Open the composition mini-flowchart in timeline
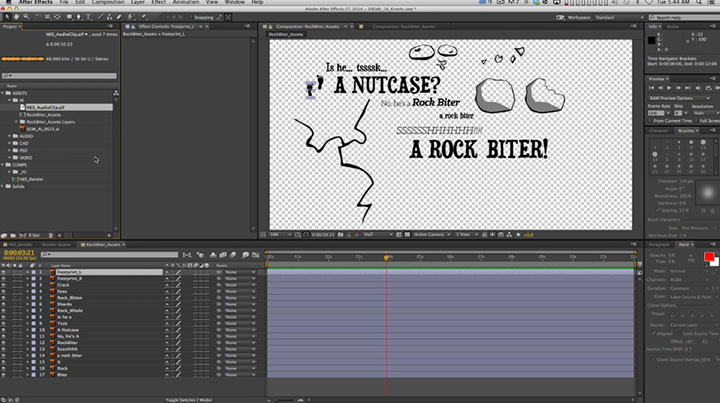 point(187,255)
